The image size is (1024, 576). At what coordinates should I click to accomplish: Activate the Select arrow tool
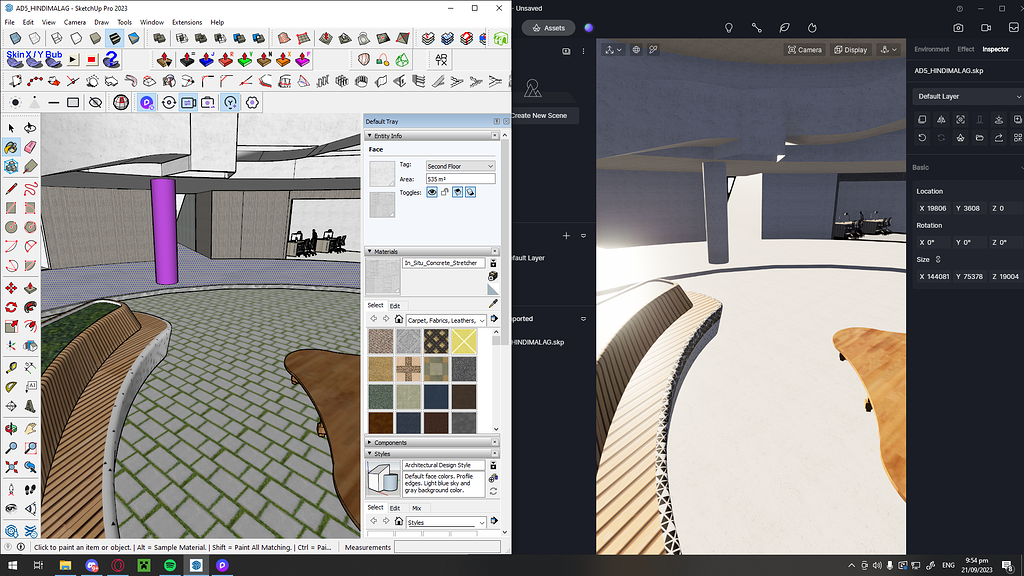click(x=13, y=128)
